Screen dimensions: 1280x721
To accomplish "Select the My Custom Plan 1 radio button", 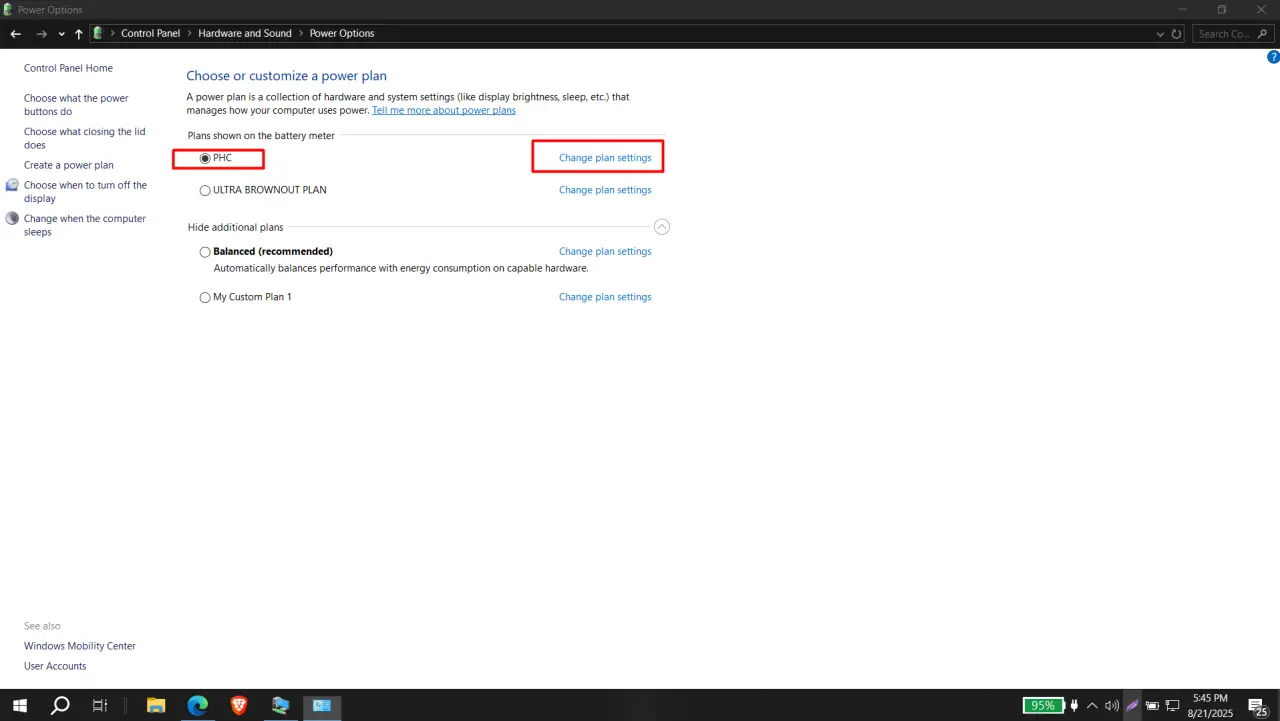I will (205, 297).
